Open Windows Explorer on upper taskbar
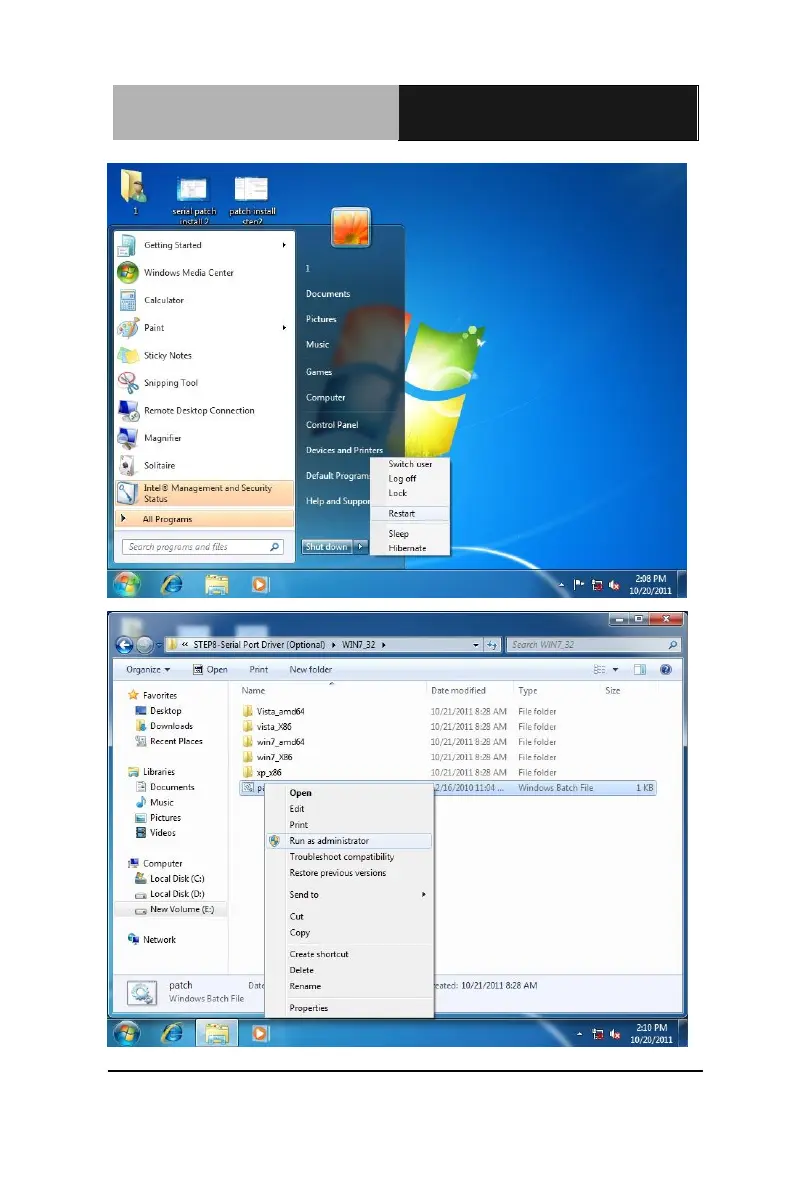Viewport: 794px width, 1191px height. tap(217, 584)
